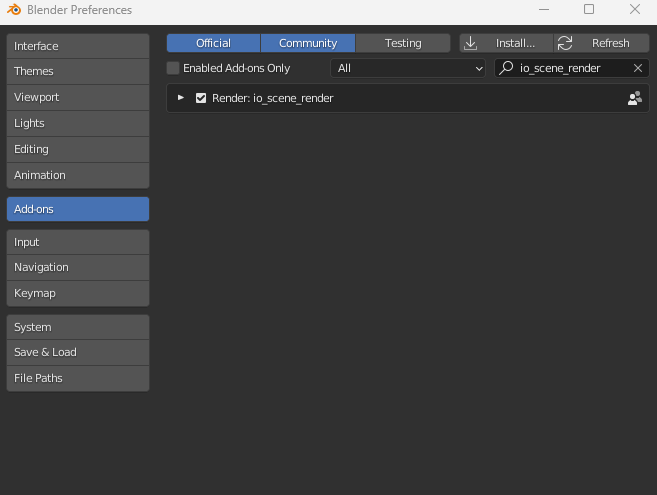The height and width of the screenshot is (495, 657).
Task: Open the Themes preferences section
Action: pos(78,71)
